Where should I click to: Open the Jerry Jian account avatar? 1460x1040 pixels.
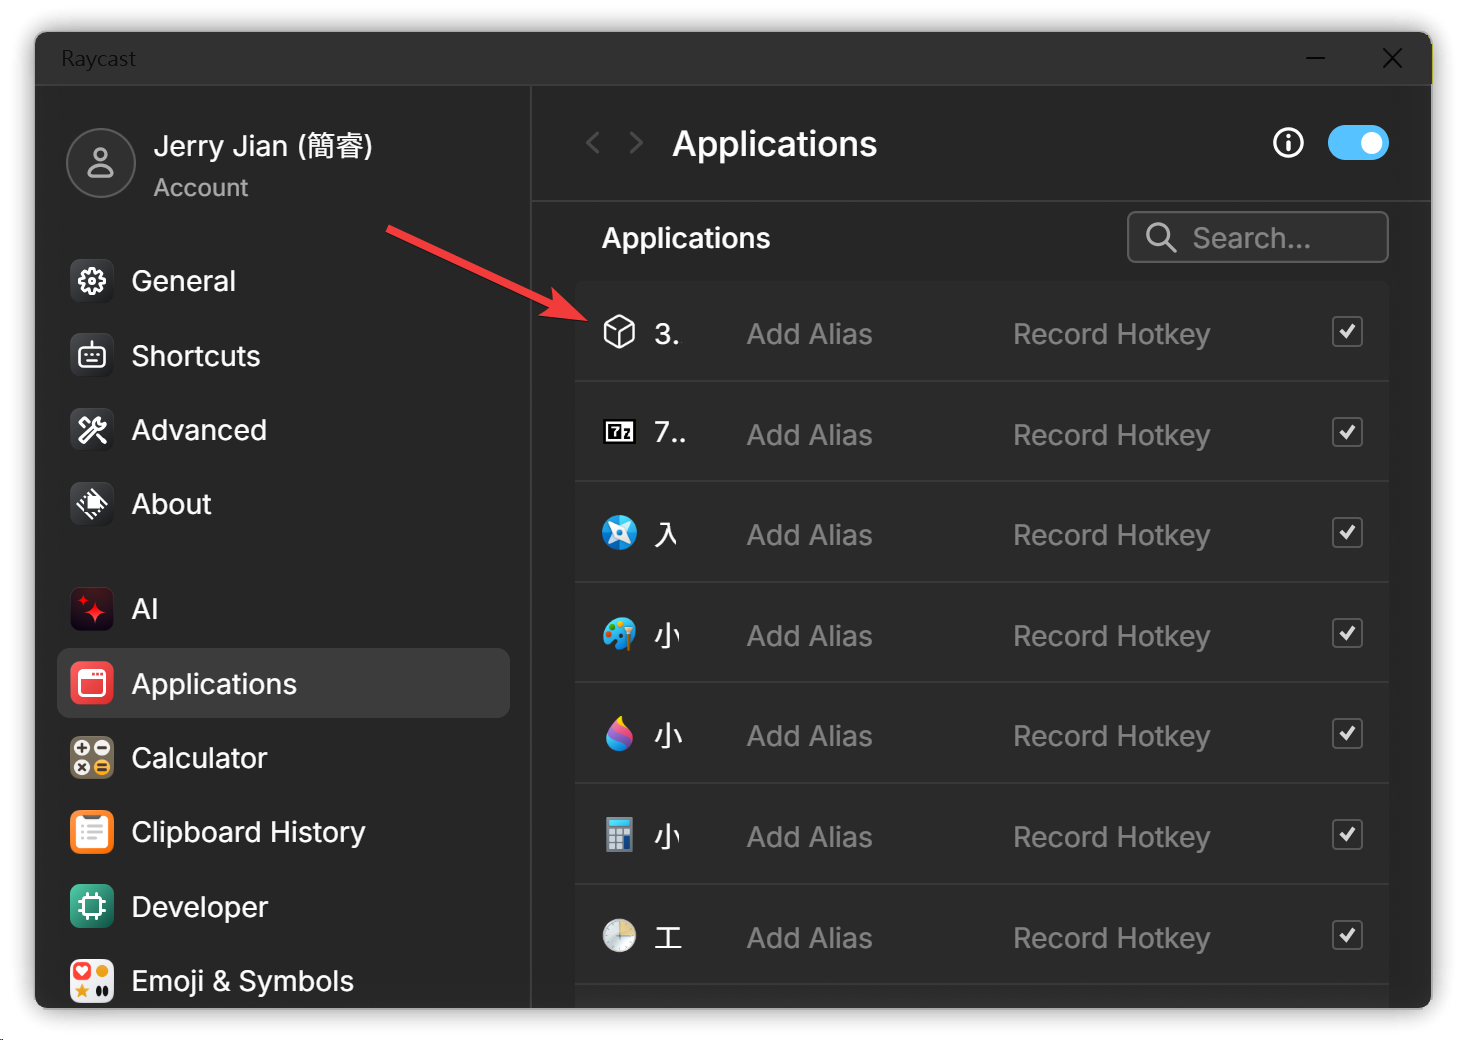(101, 163)
